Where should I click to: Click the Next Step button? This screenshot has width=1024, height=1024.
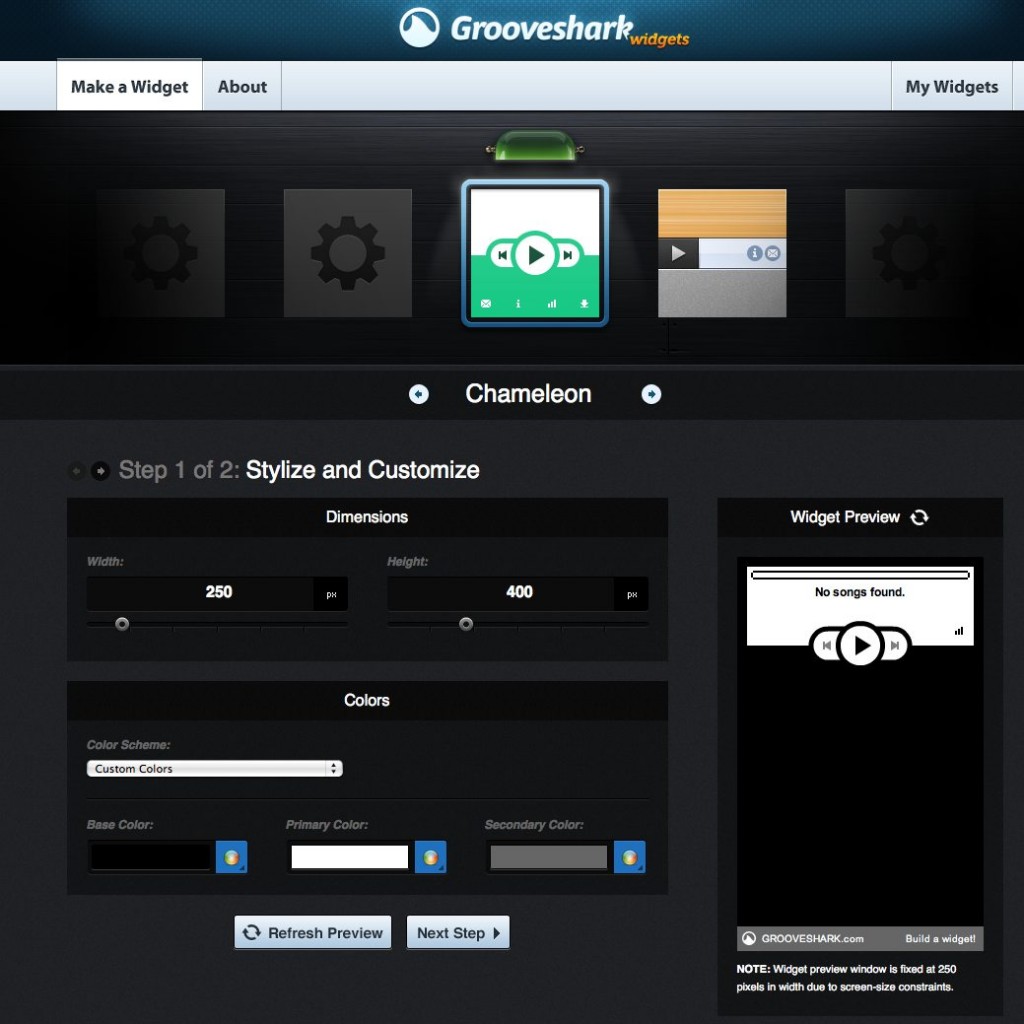click(x=458, y=933)
